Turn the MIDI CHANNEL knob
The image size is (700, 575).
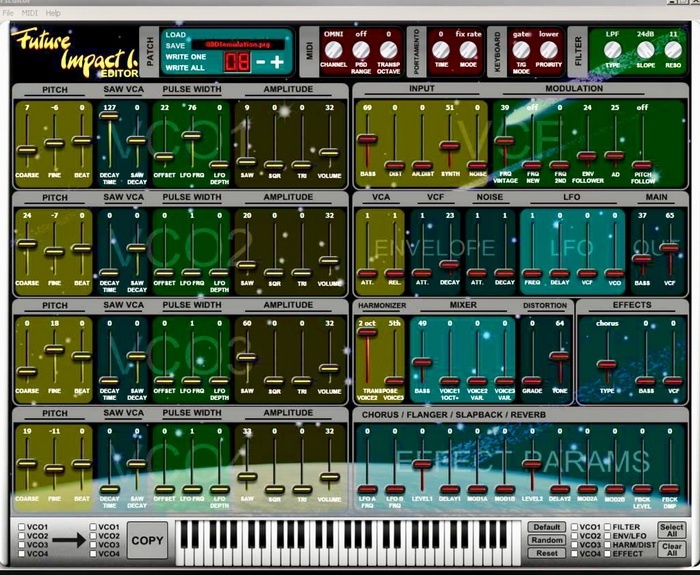pyautogui.click(x=333, y=50)
